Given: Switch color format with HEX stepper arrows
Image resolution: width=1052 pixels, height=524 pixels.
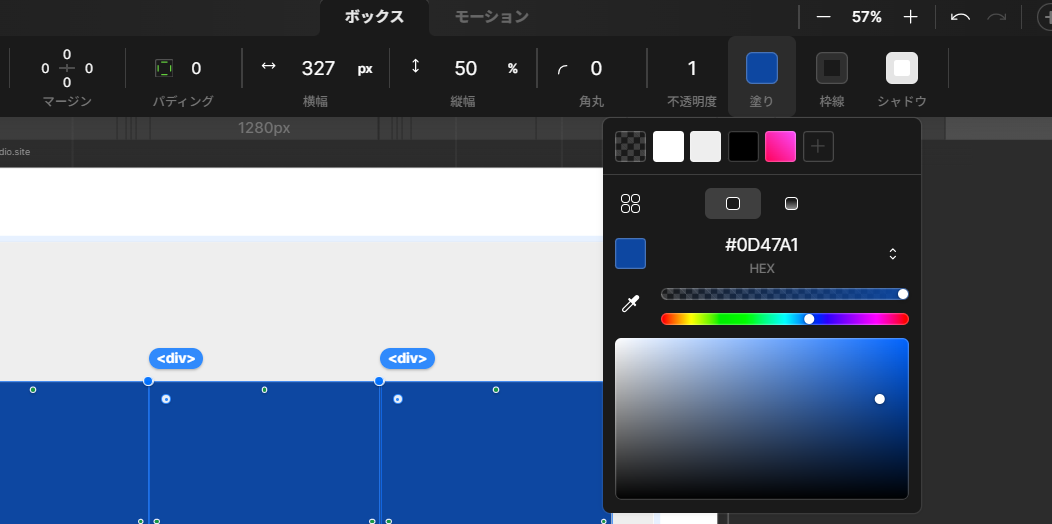Looking at the screenshot, I should (x=893, y=254).
